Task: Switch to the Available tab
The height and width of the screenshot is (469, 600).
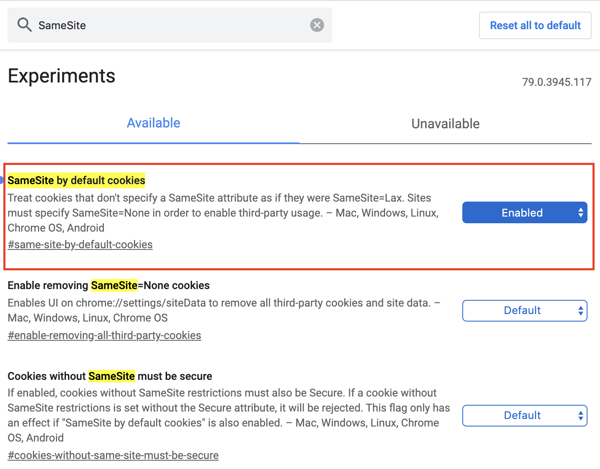Action: (x=153, y=123)
